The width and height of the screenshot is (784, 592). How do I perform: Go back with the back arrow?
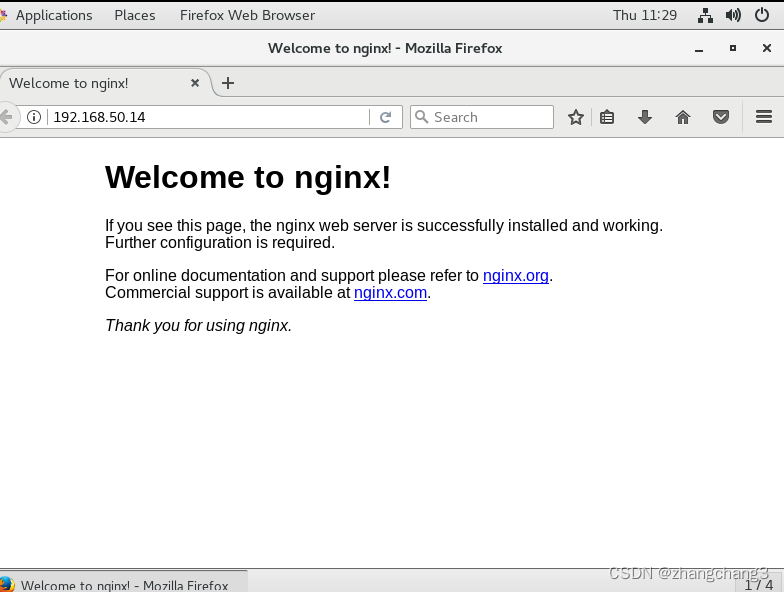point(6,117)
